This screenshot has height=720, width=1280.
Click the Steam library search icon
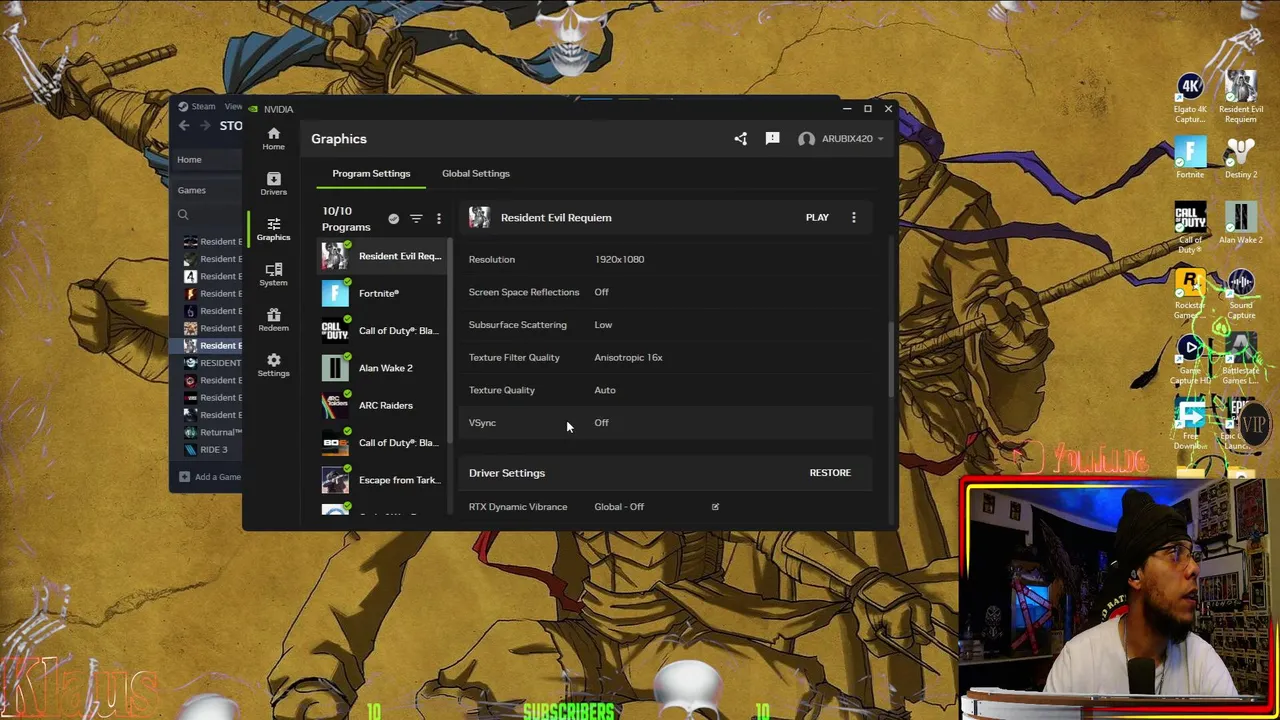click(x=183, y=215)
